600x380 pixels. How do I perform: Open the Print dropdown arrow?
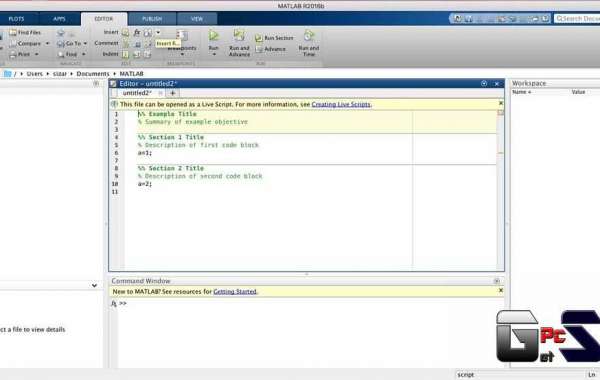coord(37,54)
